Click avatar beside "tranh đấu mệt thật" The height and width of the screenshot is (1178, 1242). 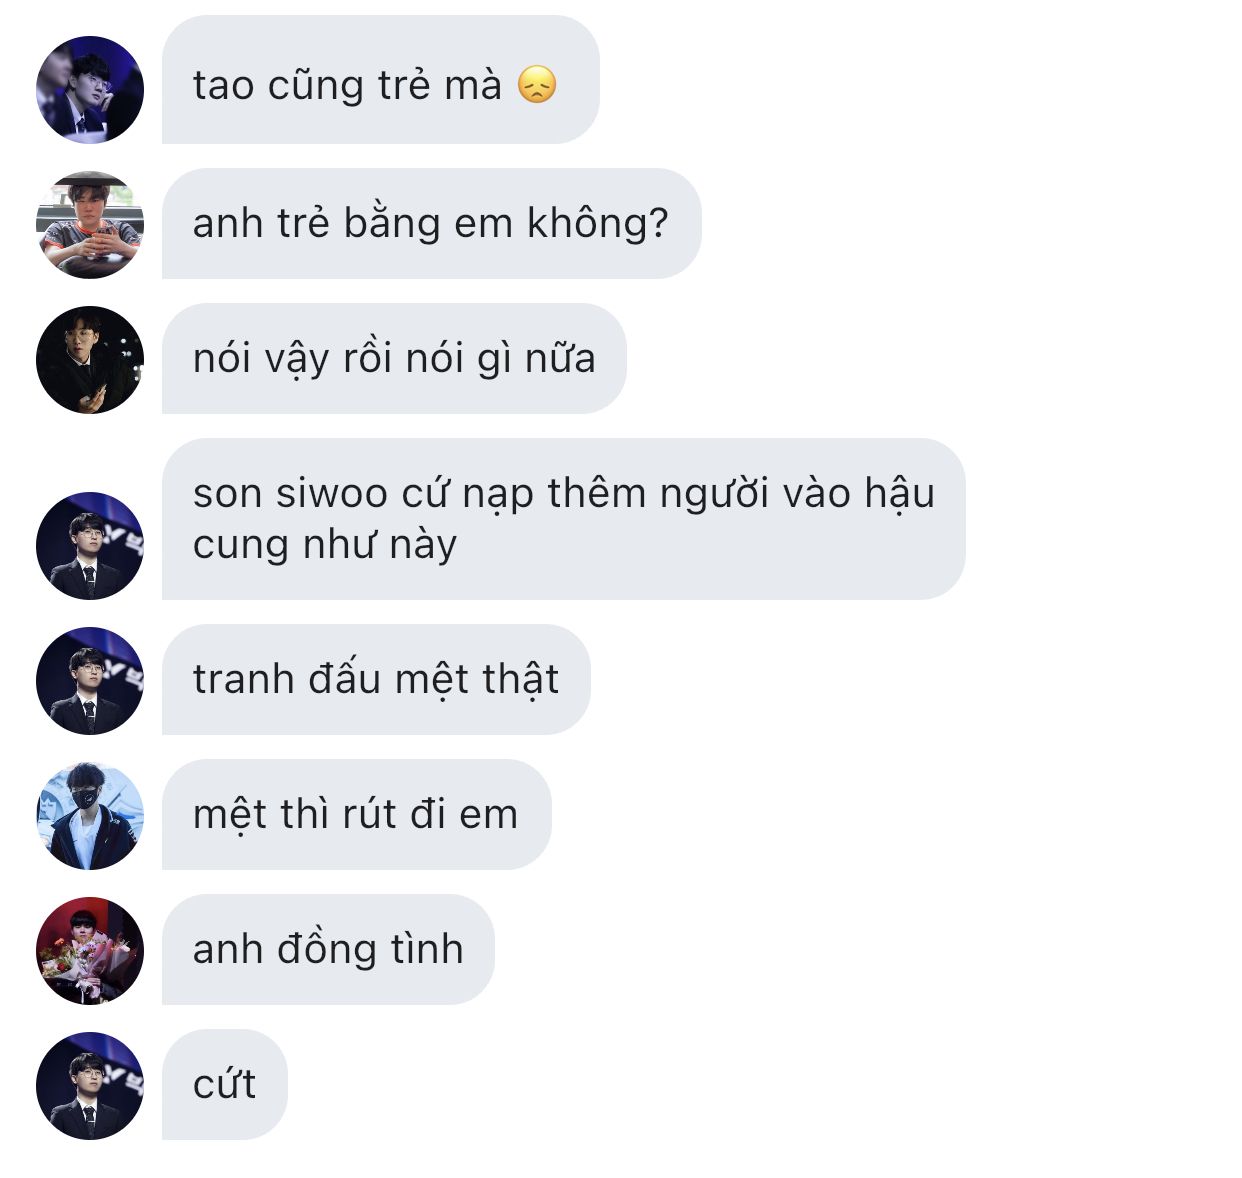coord(90,680)
